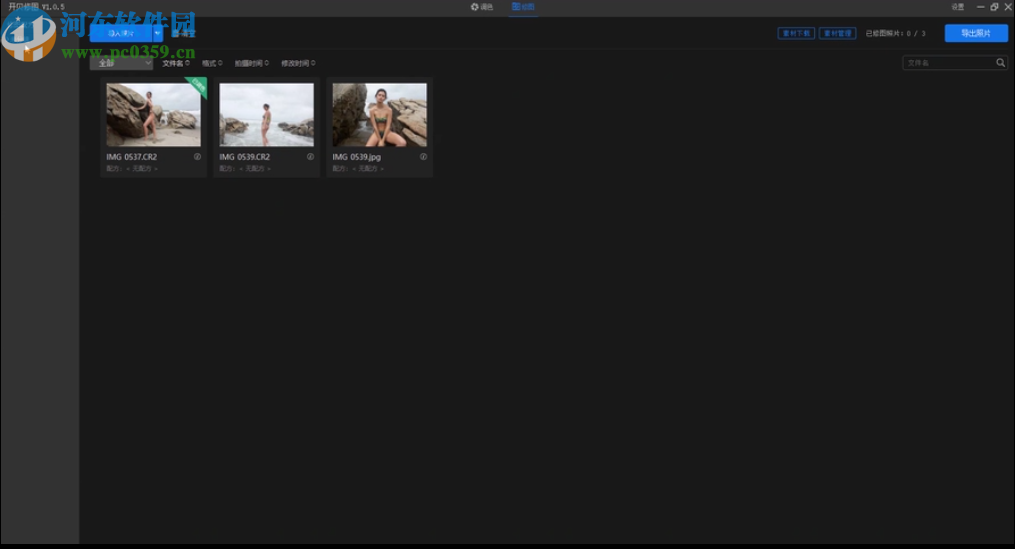Sort photos by 格式
This screenshot has width=1015, height=549.
(212, 63)
